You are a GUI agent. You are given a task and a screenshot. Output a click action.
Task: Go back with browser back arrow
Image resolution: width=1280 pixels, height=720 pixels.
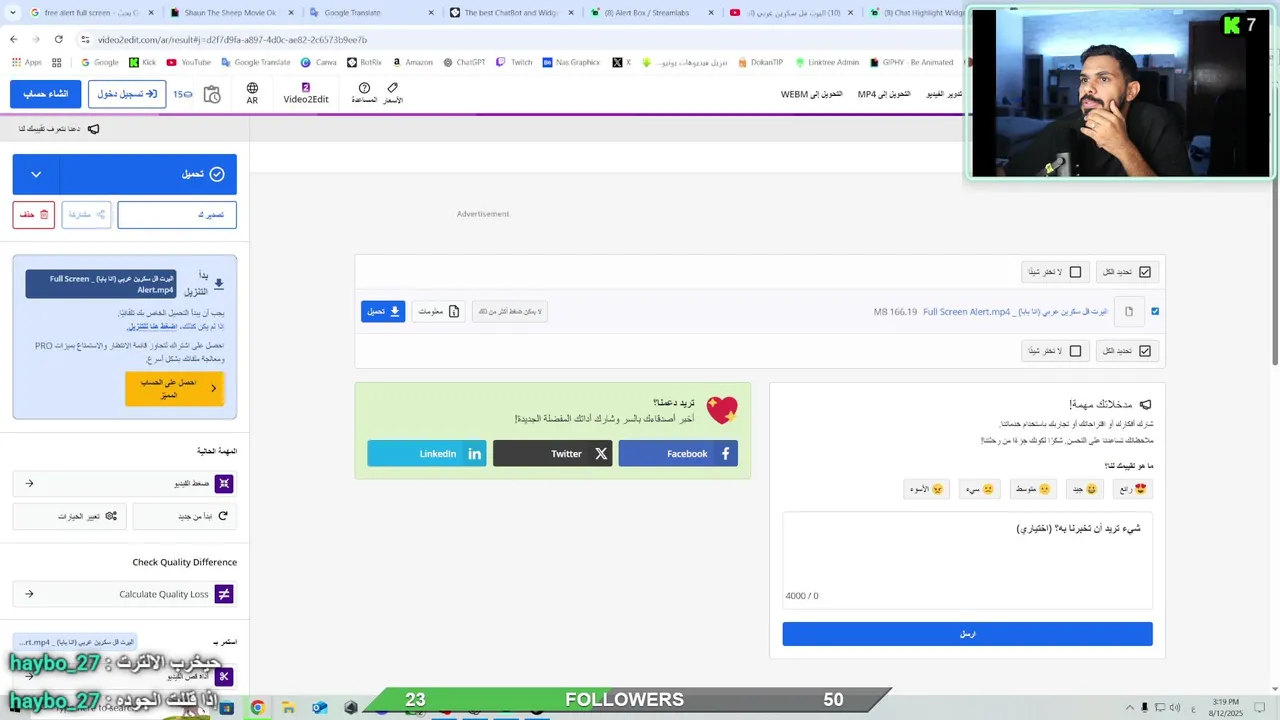13,39
